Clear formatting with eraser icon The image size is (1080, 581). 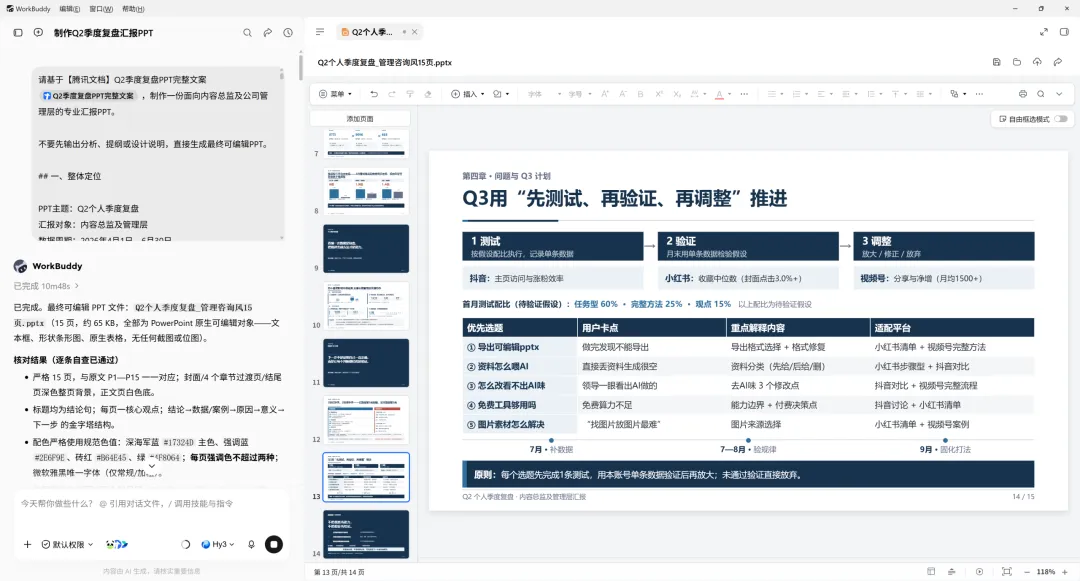point(428,94)
